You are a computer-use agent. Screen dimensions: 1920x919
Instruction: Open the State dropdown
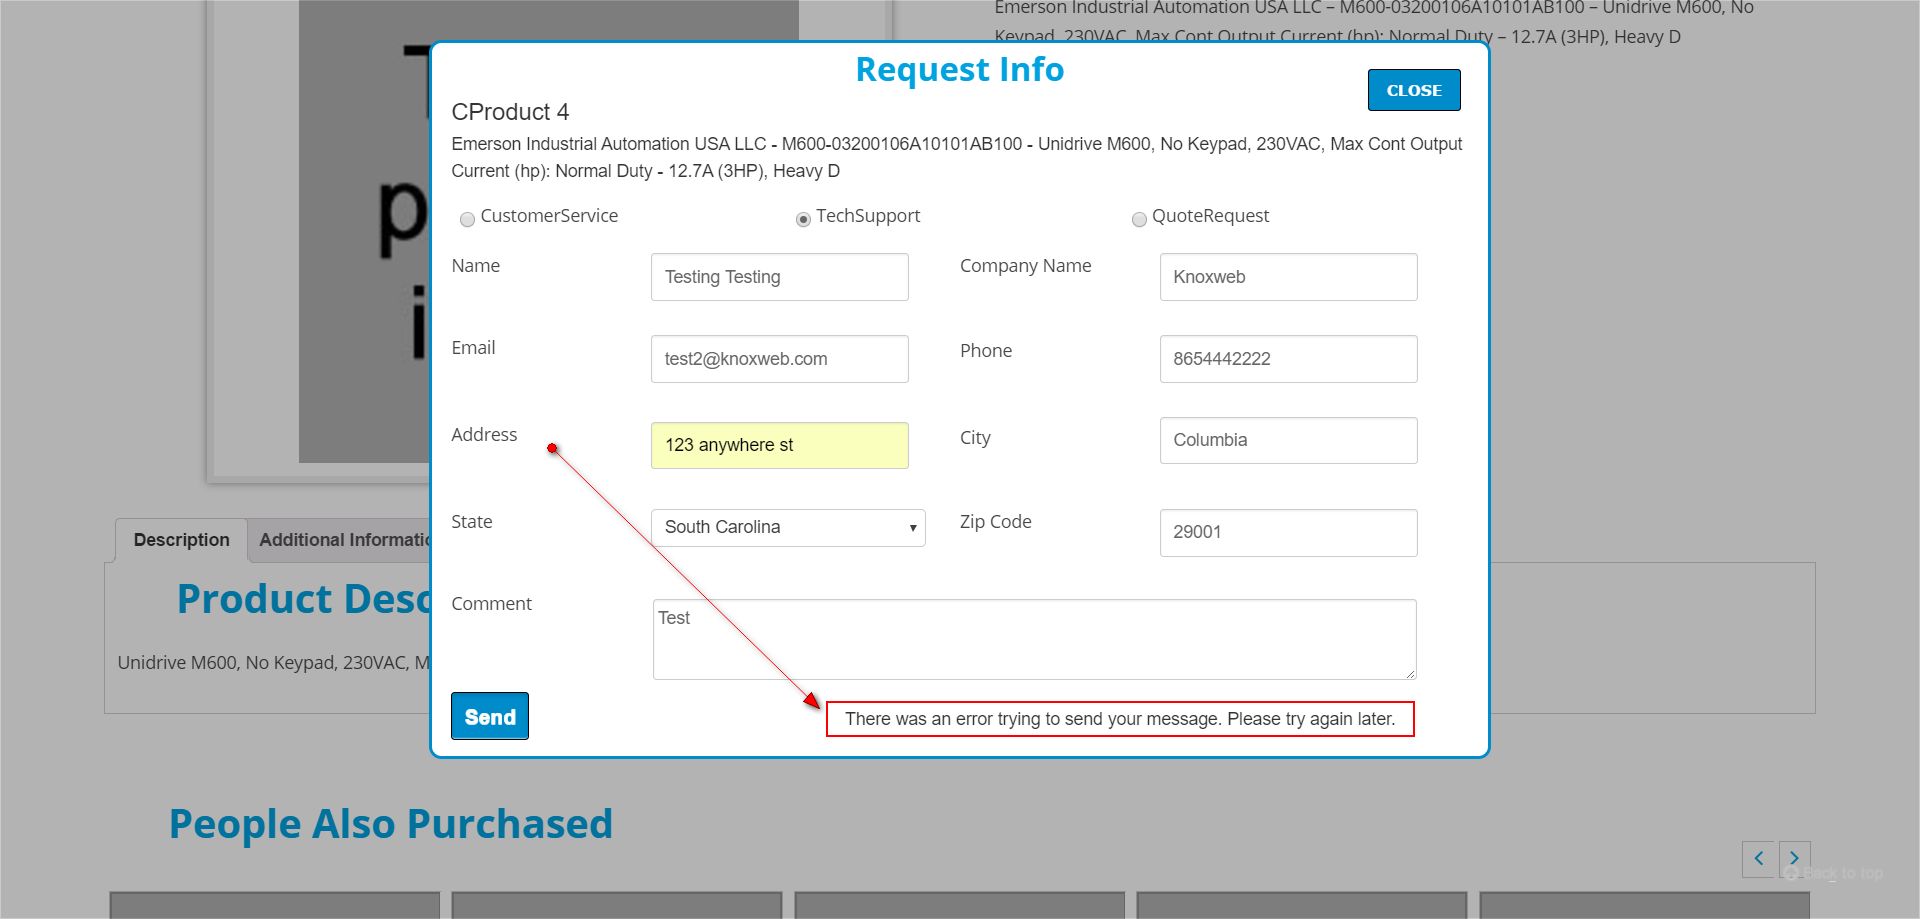788,528
